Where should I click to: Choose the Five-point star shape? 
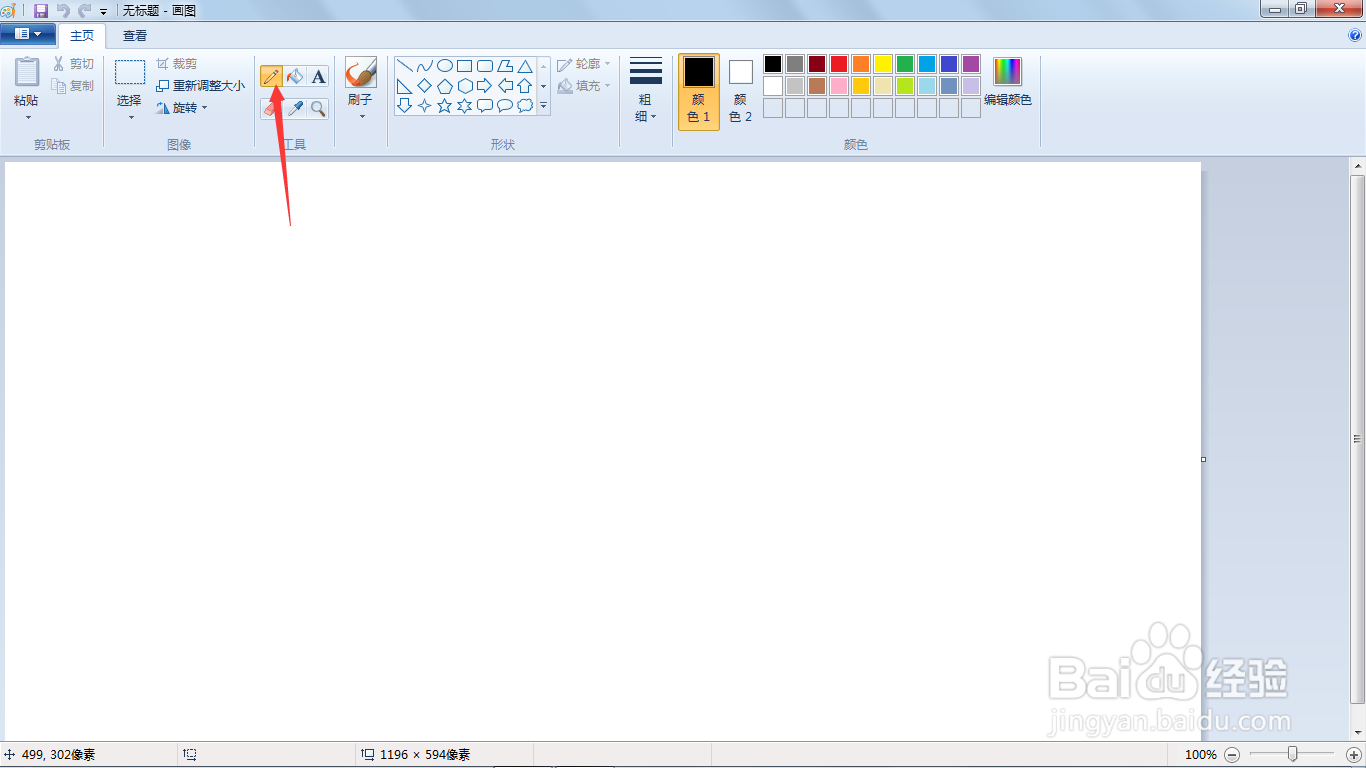point(445,105)
